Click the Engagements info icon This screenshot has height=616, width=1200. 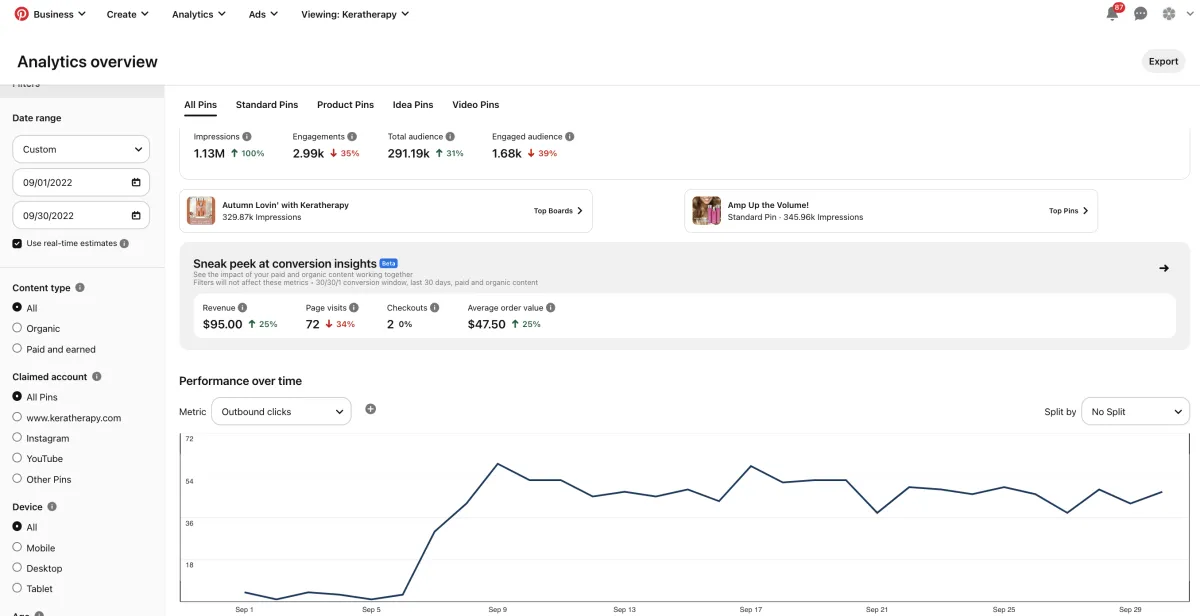click(353, 136)
